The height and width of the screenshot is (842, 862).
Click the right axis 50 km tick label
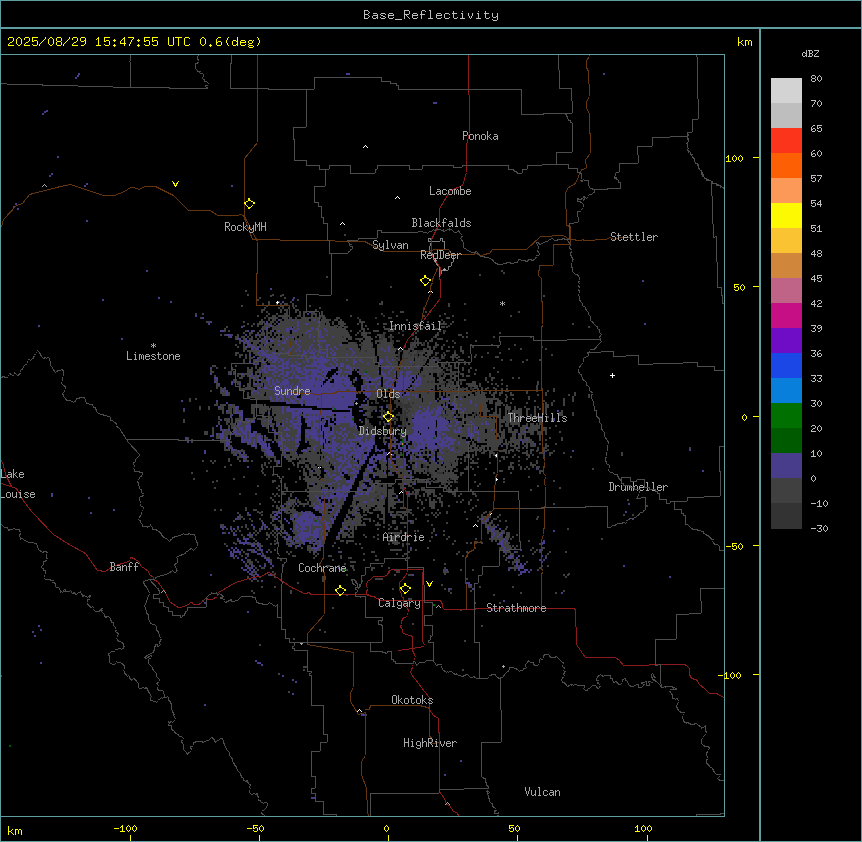739,287
